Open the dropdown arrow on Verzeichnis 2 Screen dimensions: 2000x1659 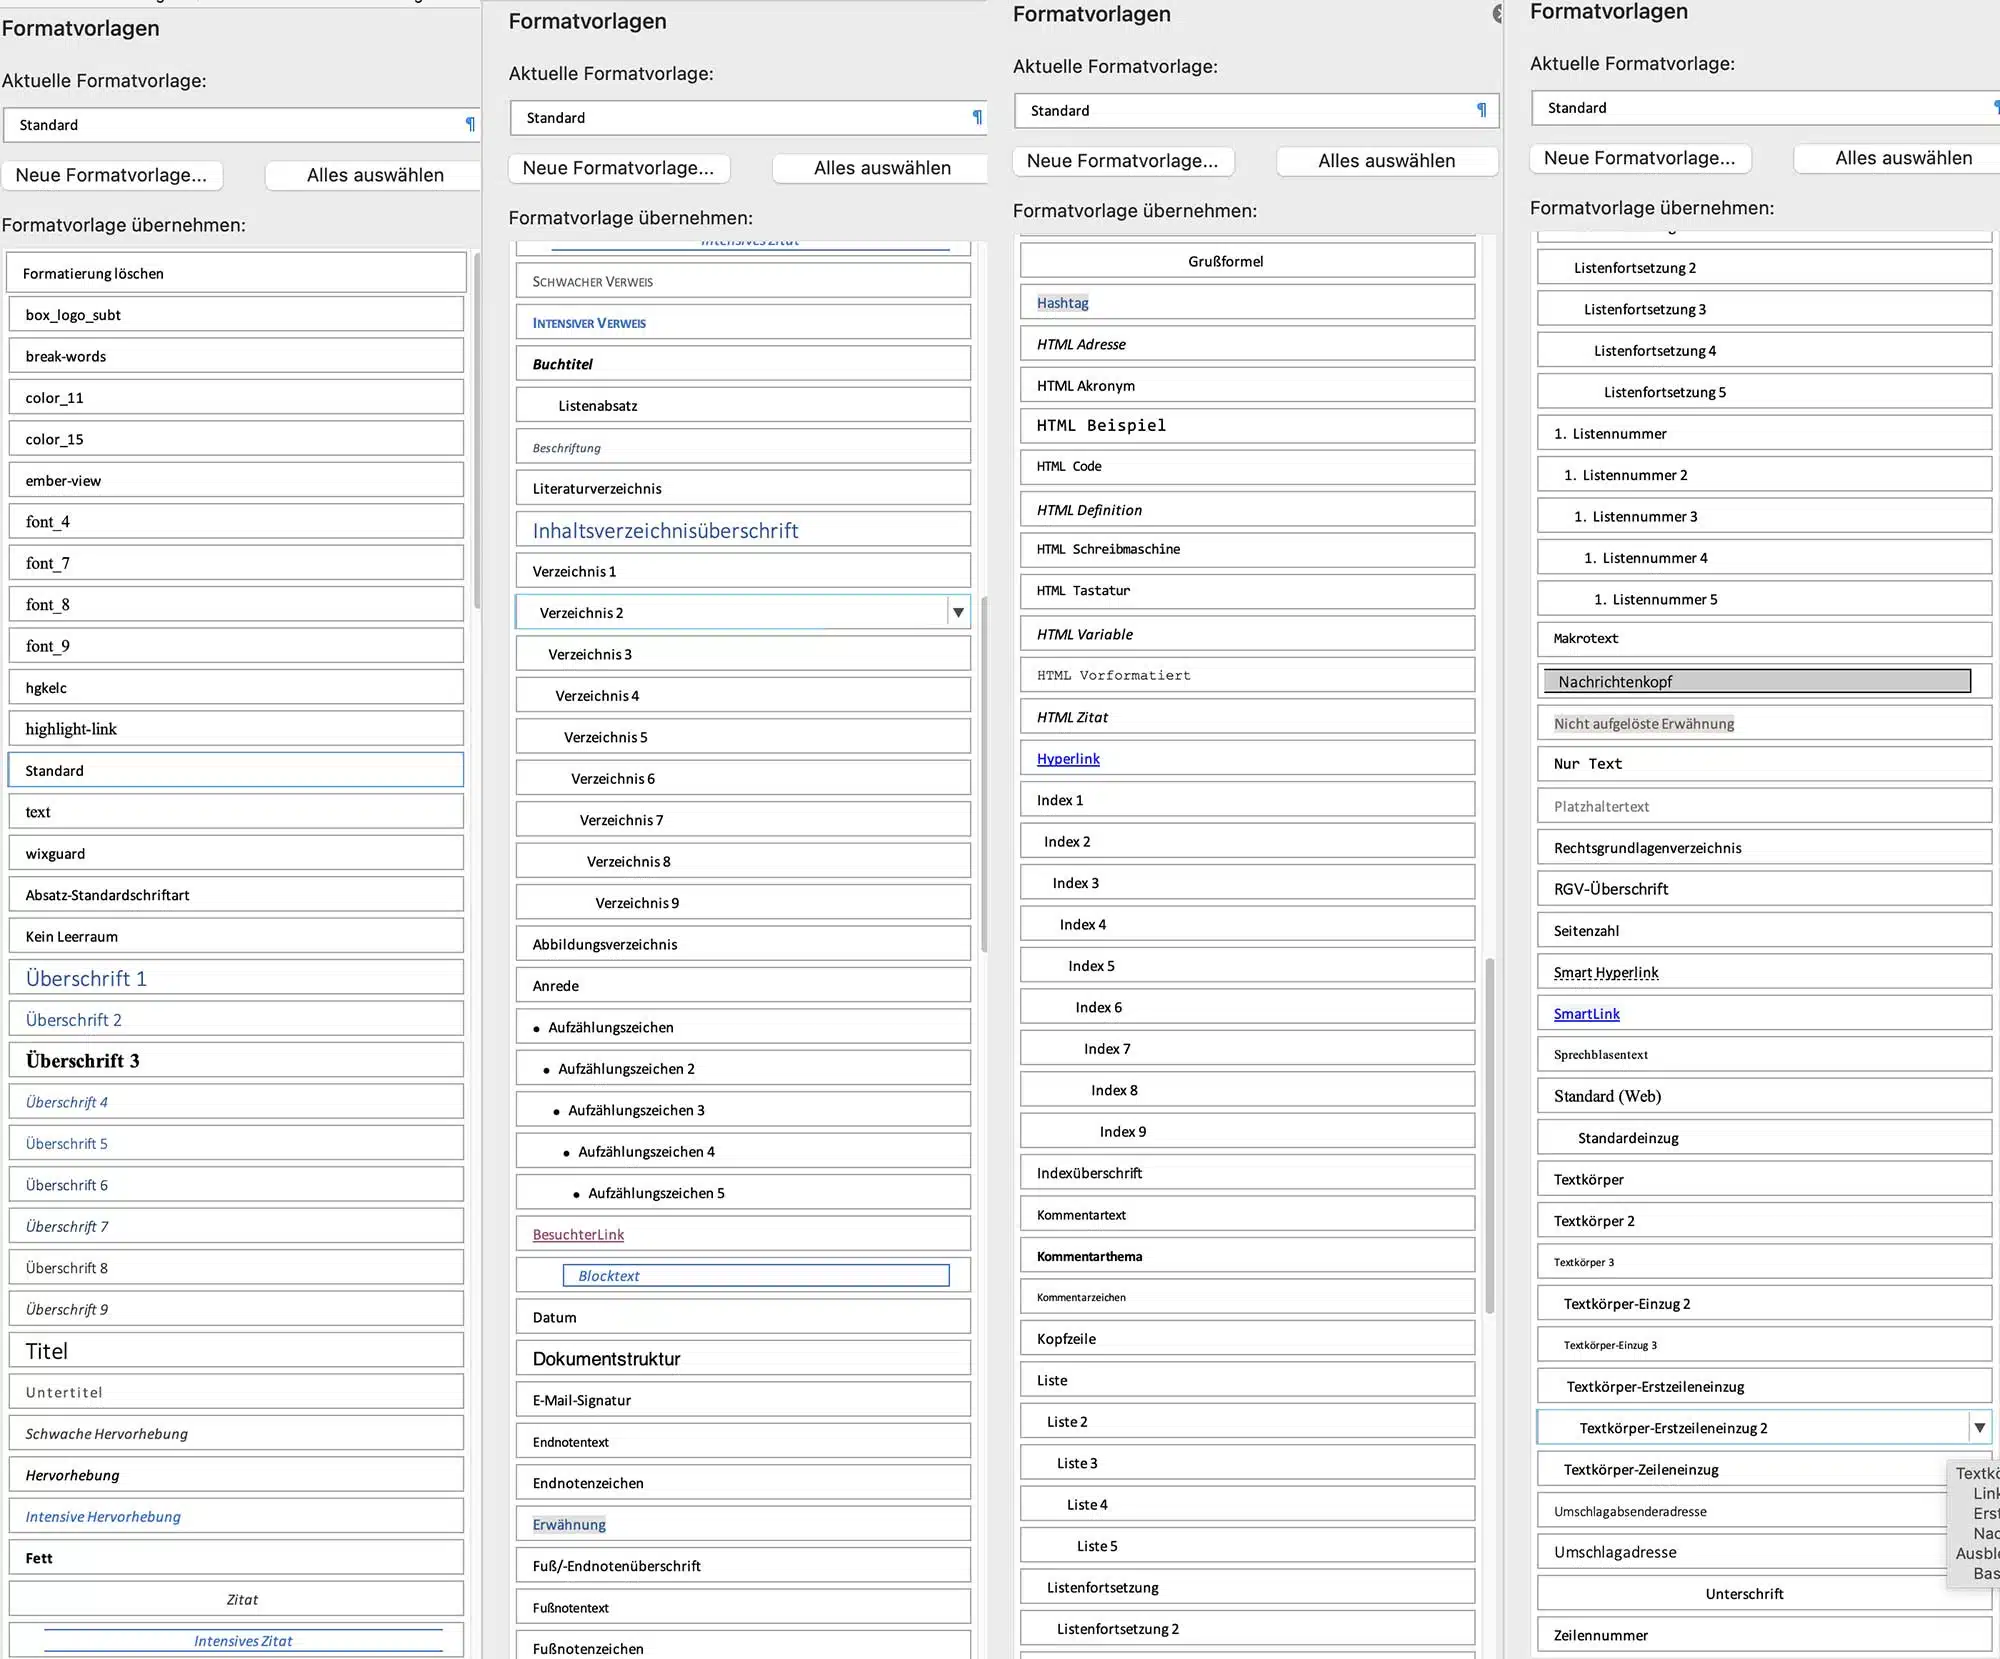click(958, 612)
